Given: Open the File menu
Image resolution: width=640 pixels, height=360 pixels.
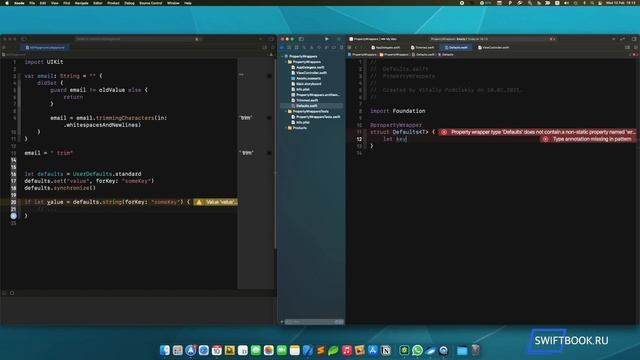Looking at the screenshot, I should (x=32, y=3).
